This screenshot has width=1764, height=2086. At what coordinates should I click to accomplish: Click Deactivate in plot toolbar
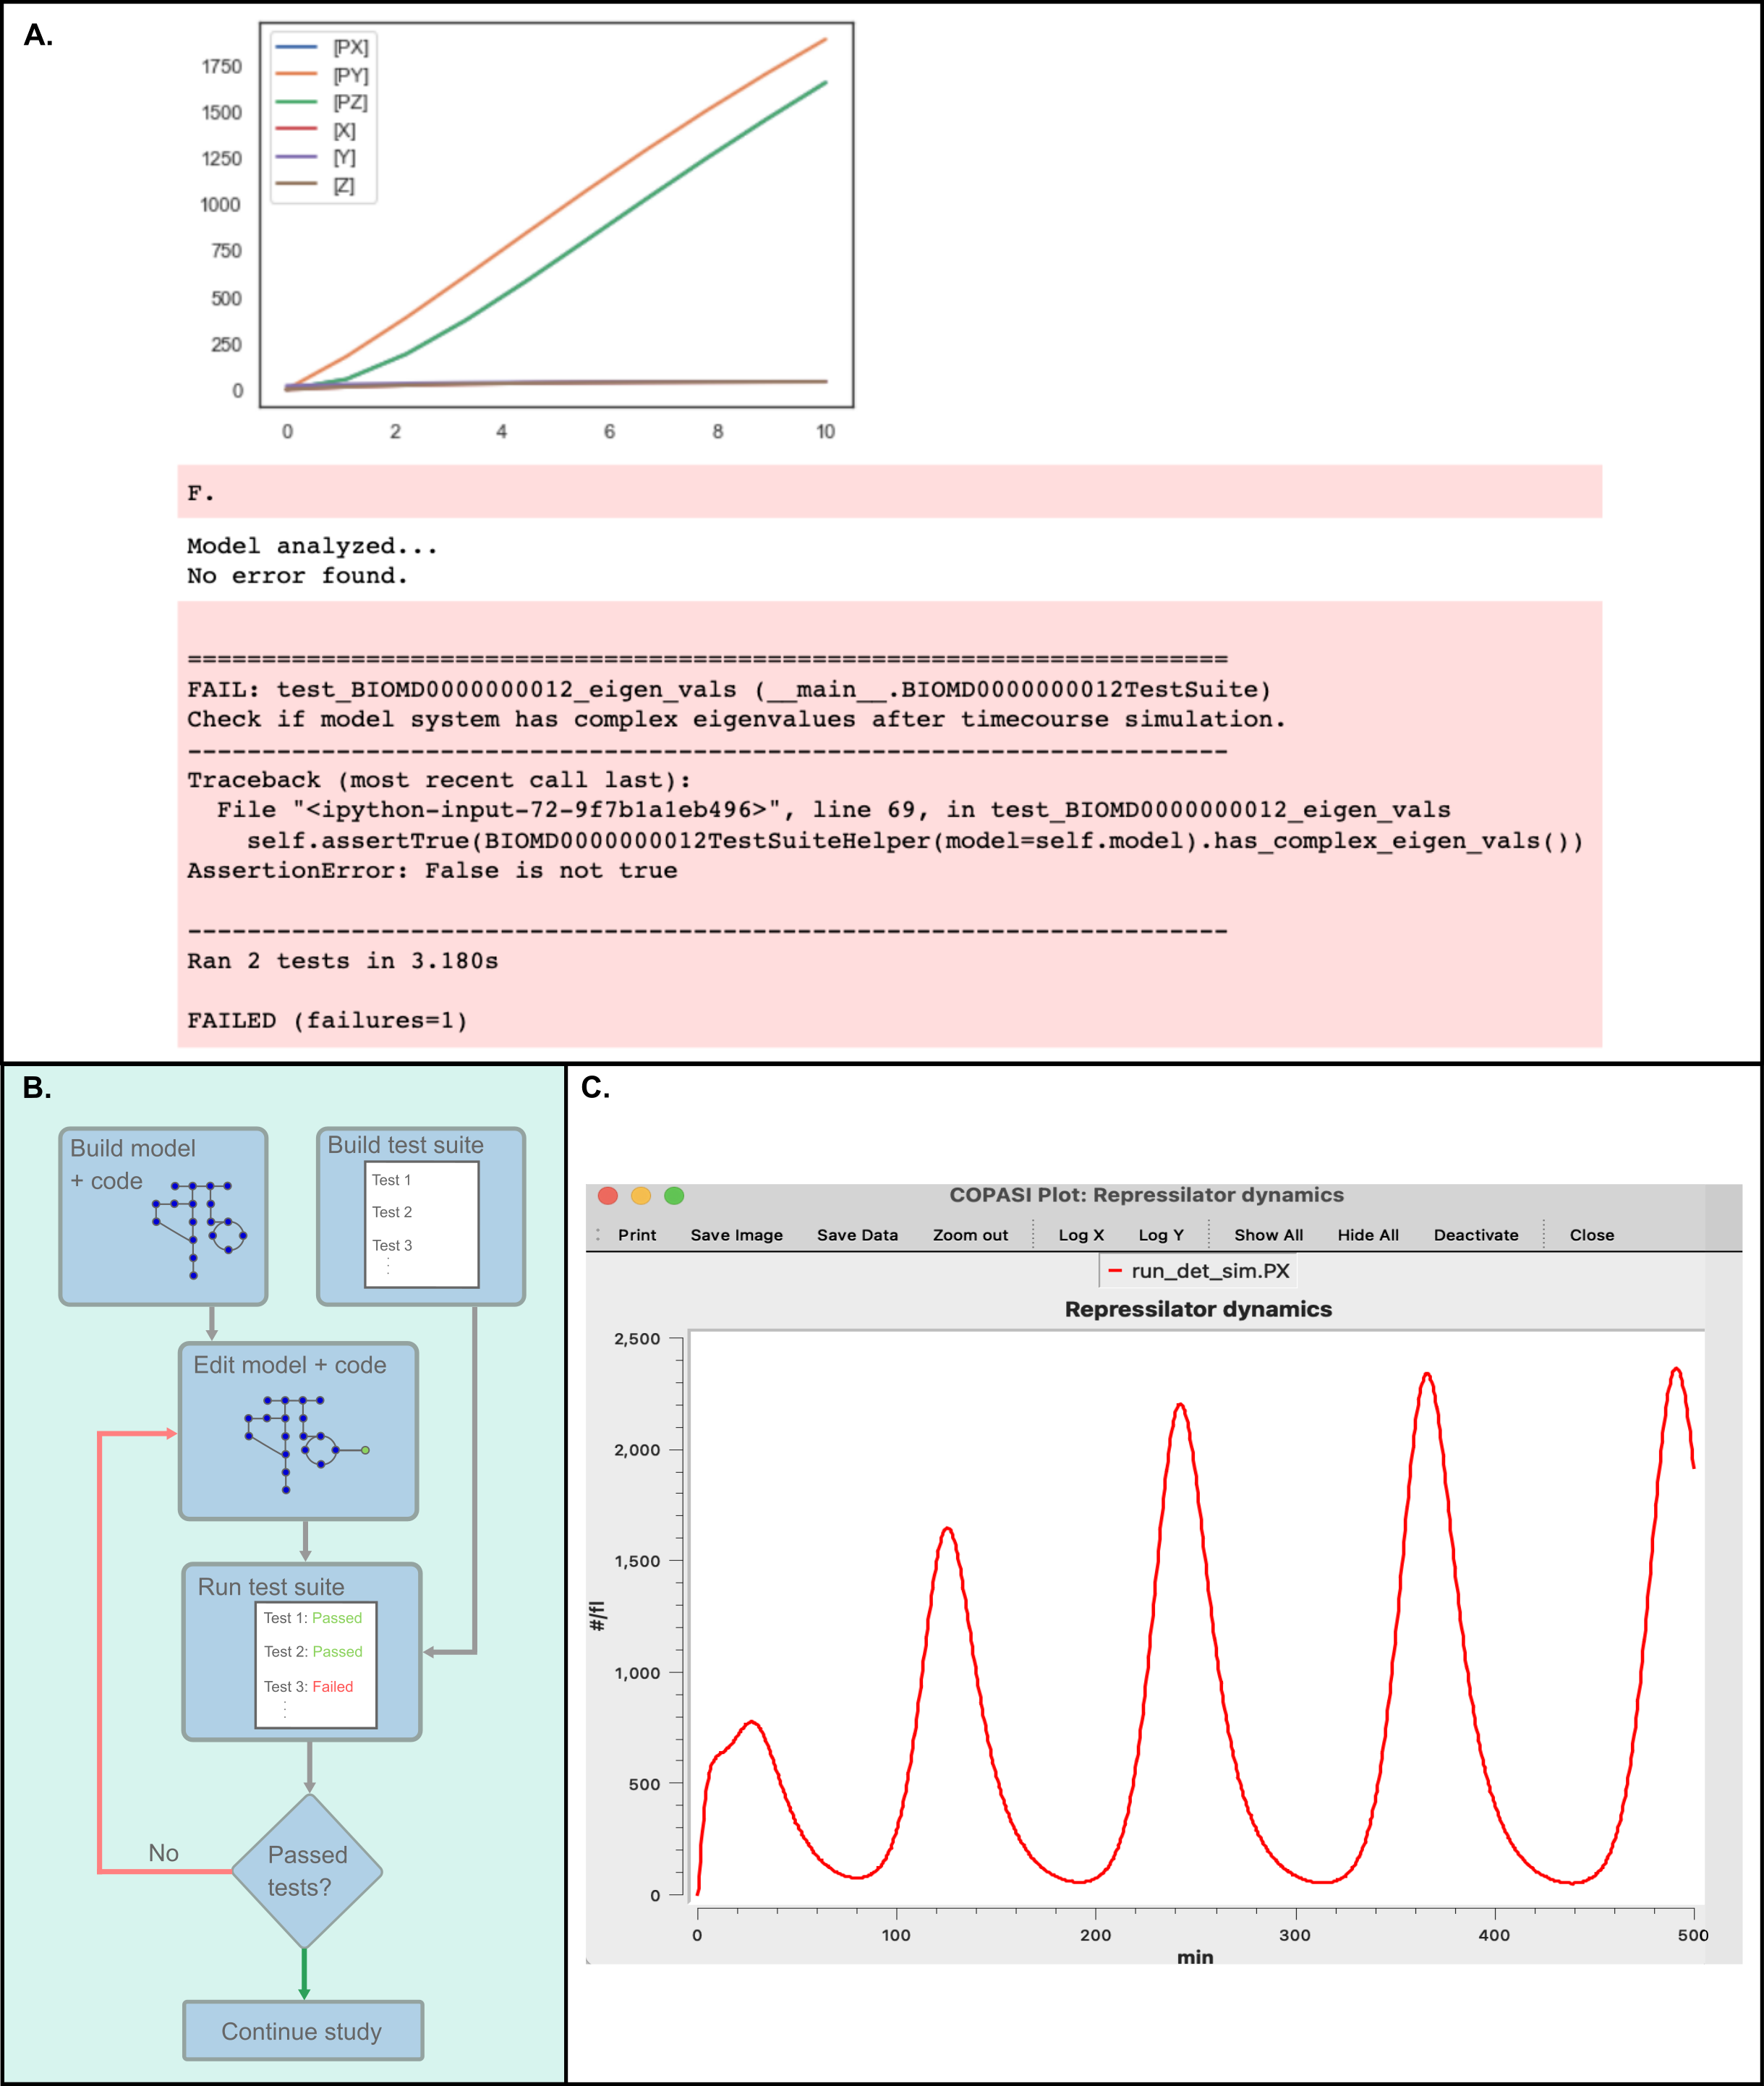1476,1235
